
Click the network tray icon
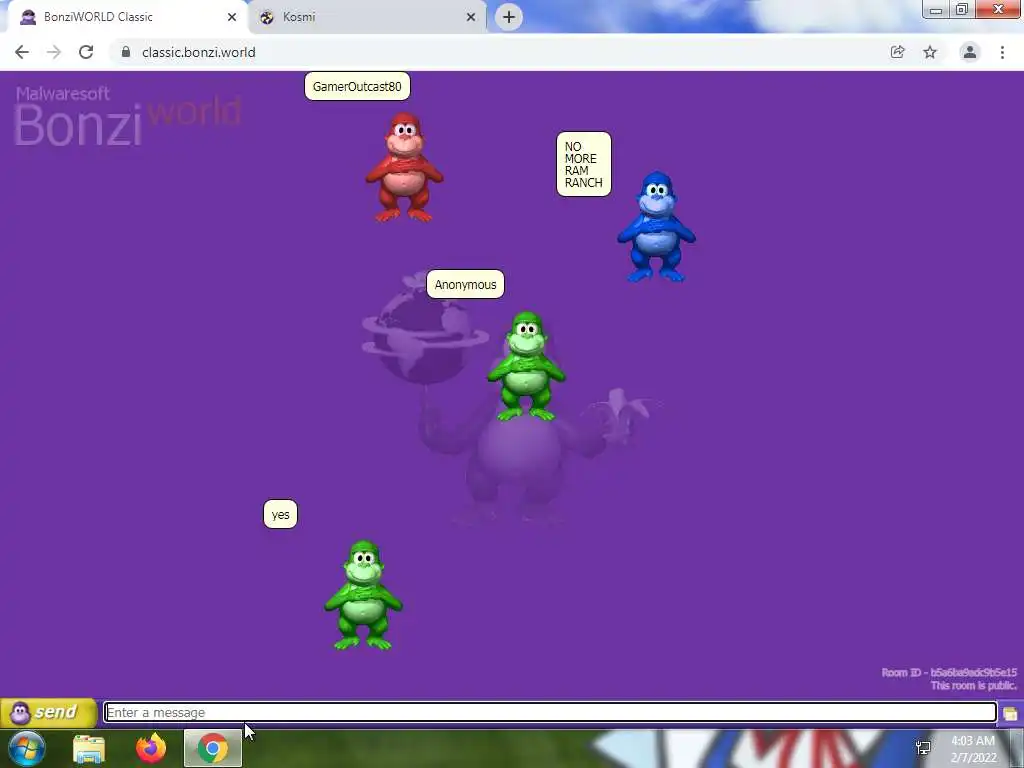pos(923,748)
